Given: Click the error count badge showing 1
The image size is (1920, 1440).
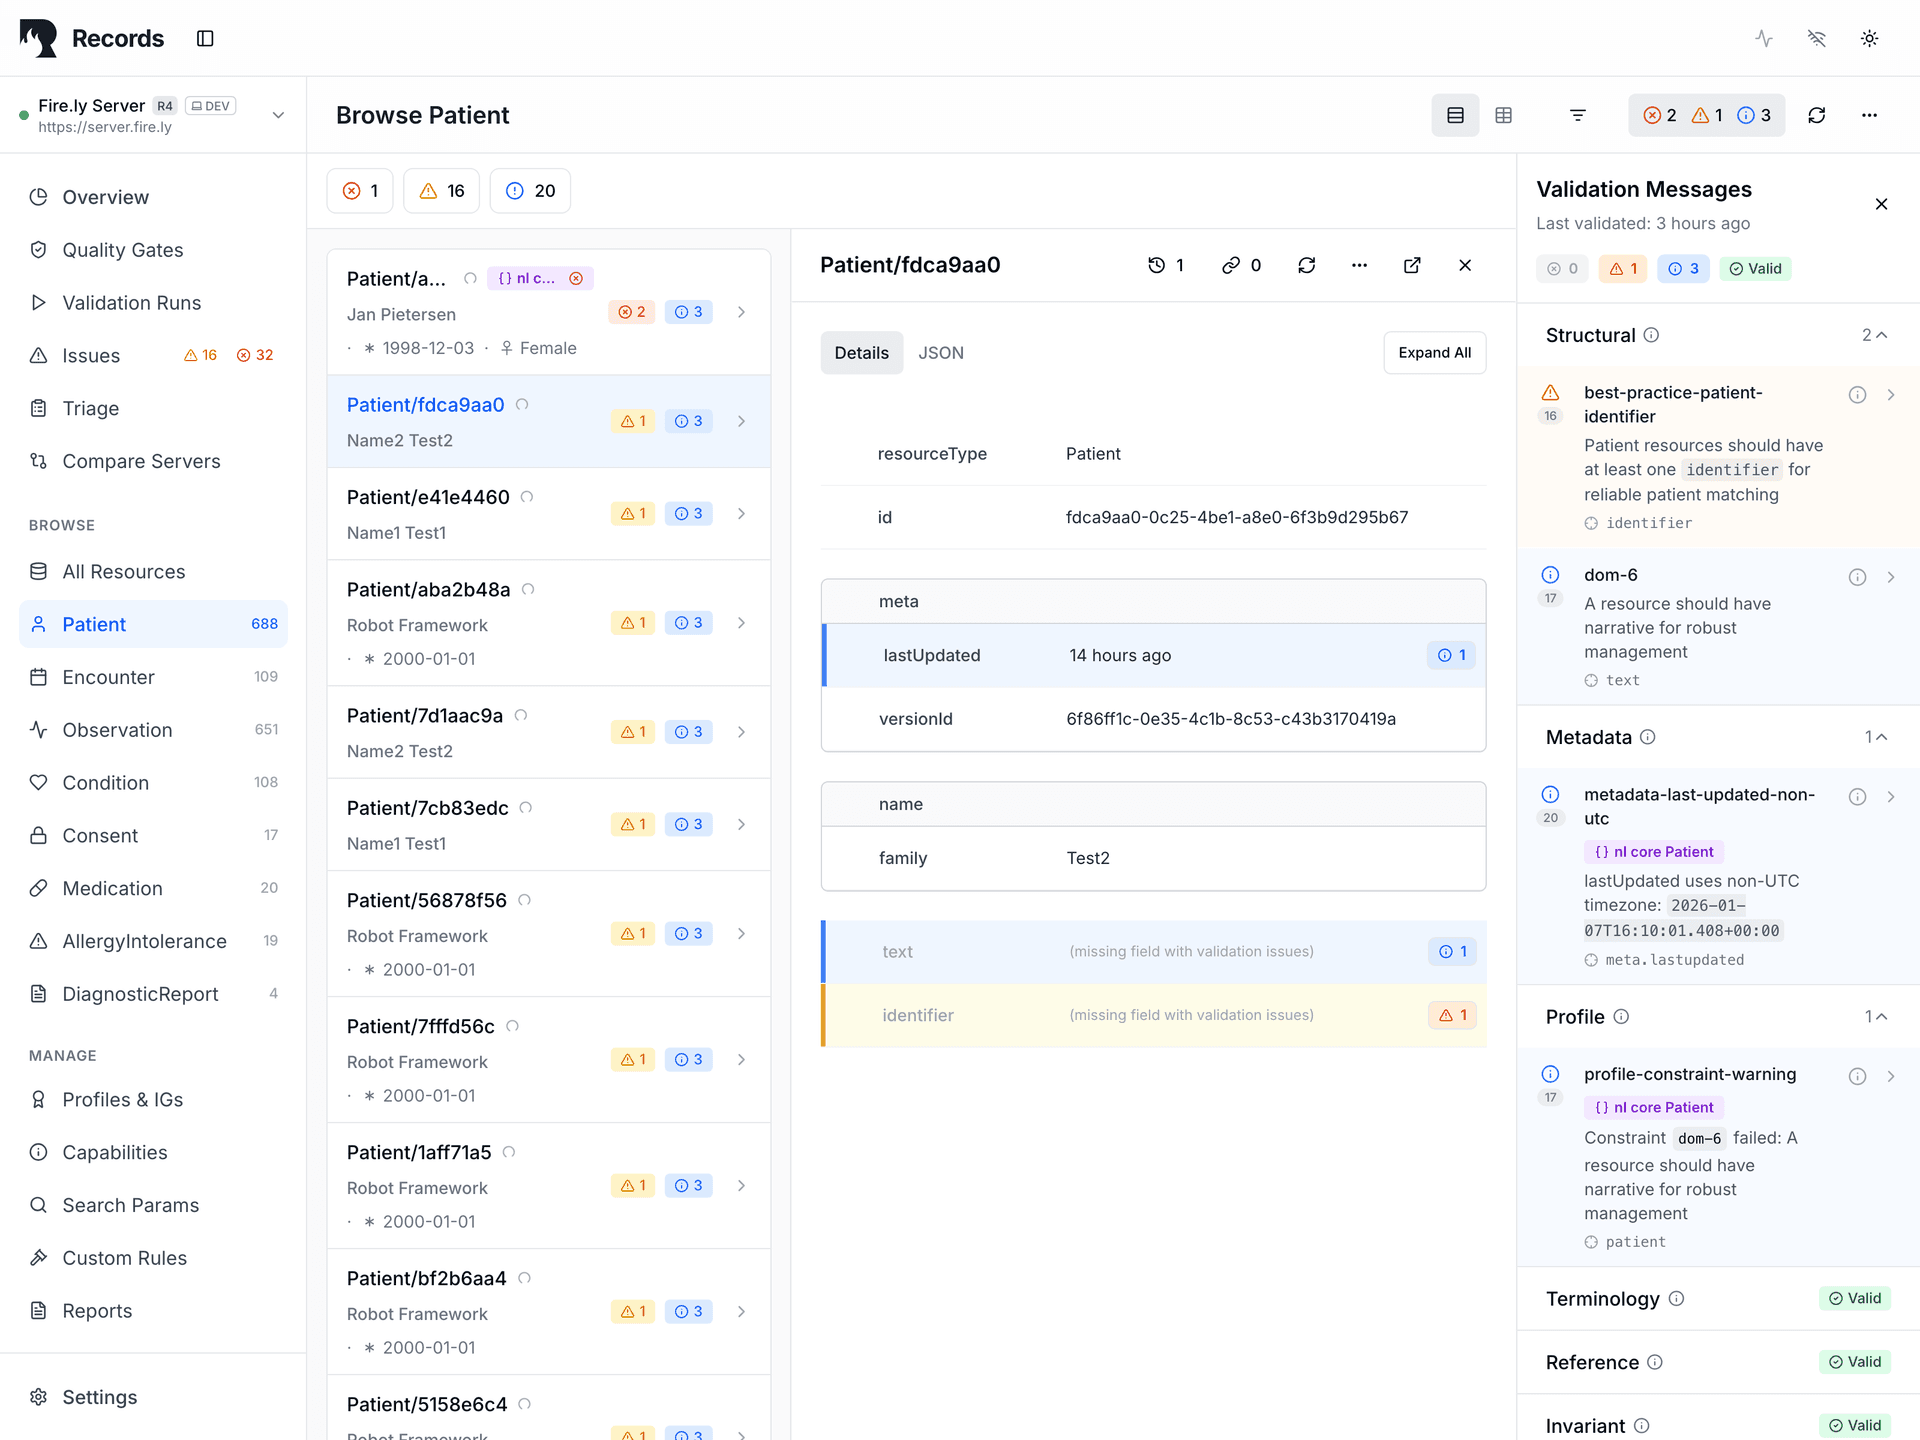Looking at the screenshot, I should tap(360, 190).
